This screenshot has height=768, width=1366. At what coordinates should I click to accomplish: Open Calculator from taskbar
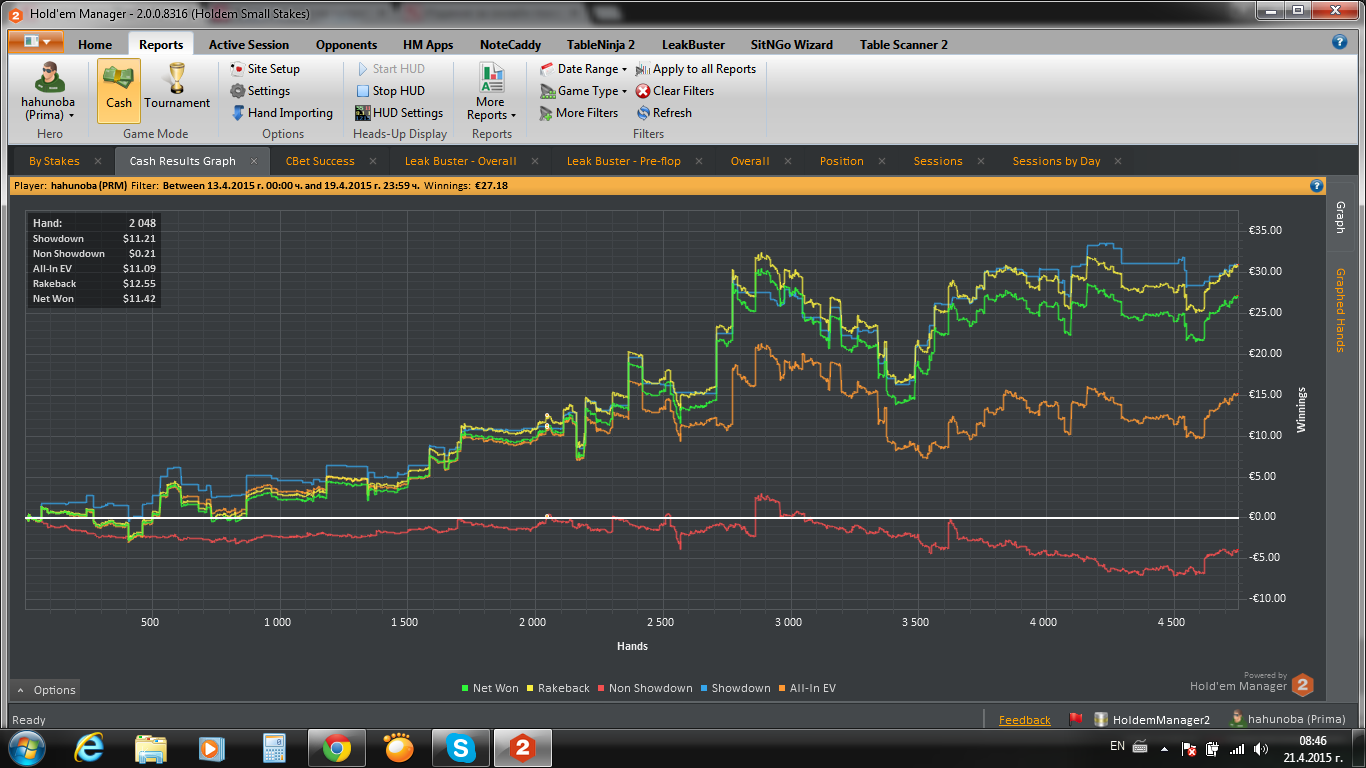[273, 748]
